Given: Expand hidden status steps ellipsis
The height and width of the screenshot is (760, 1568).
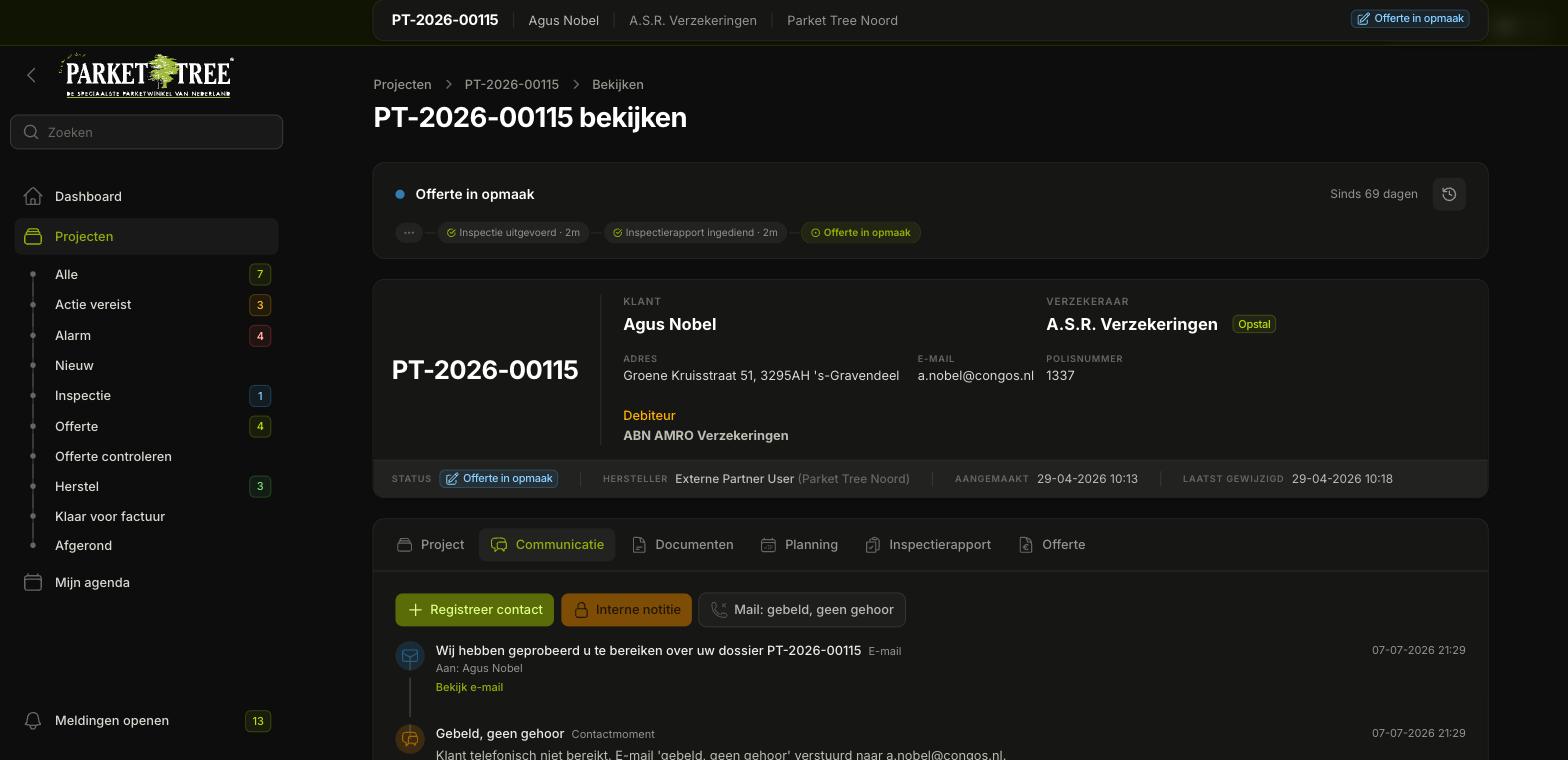Looking at the screenshot, I should click(408, 232).
